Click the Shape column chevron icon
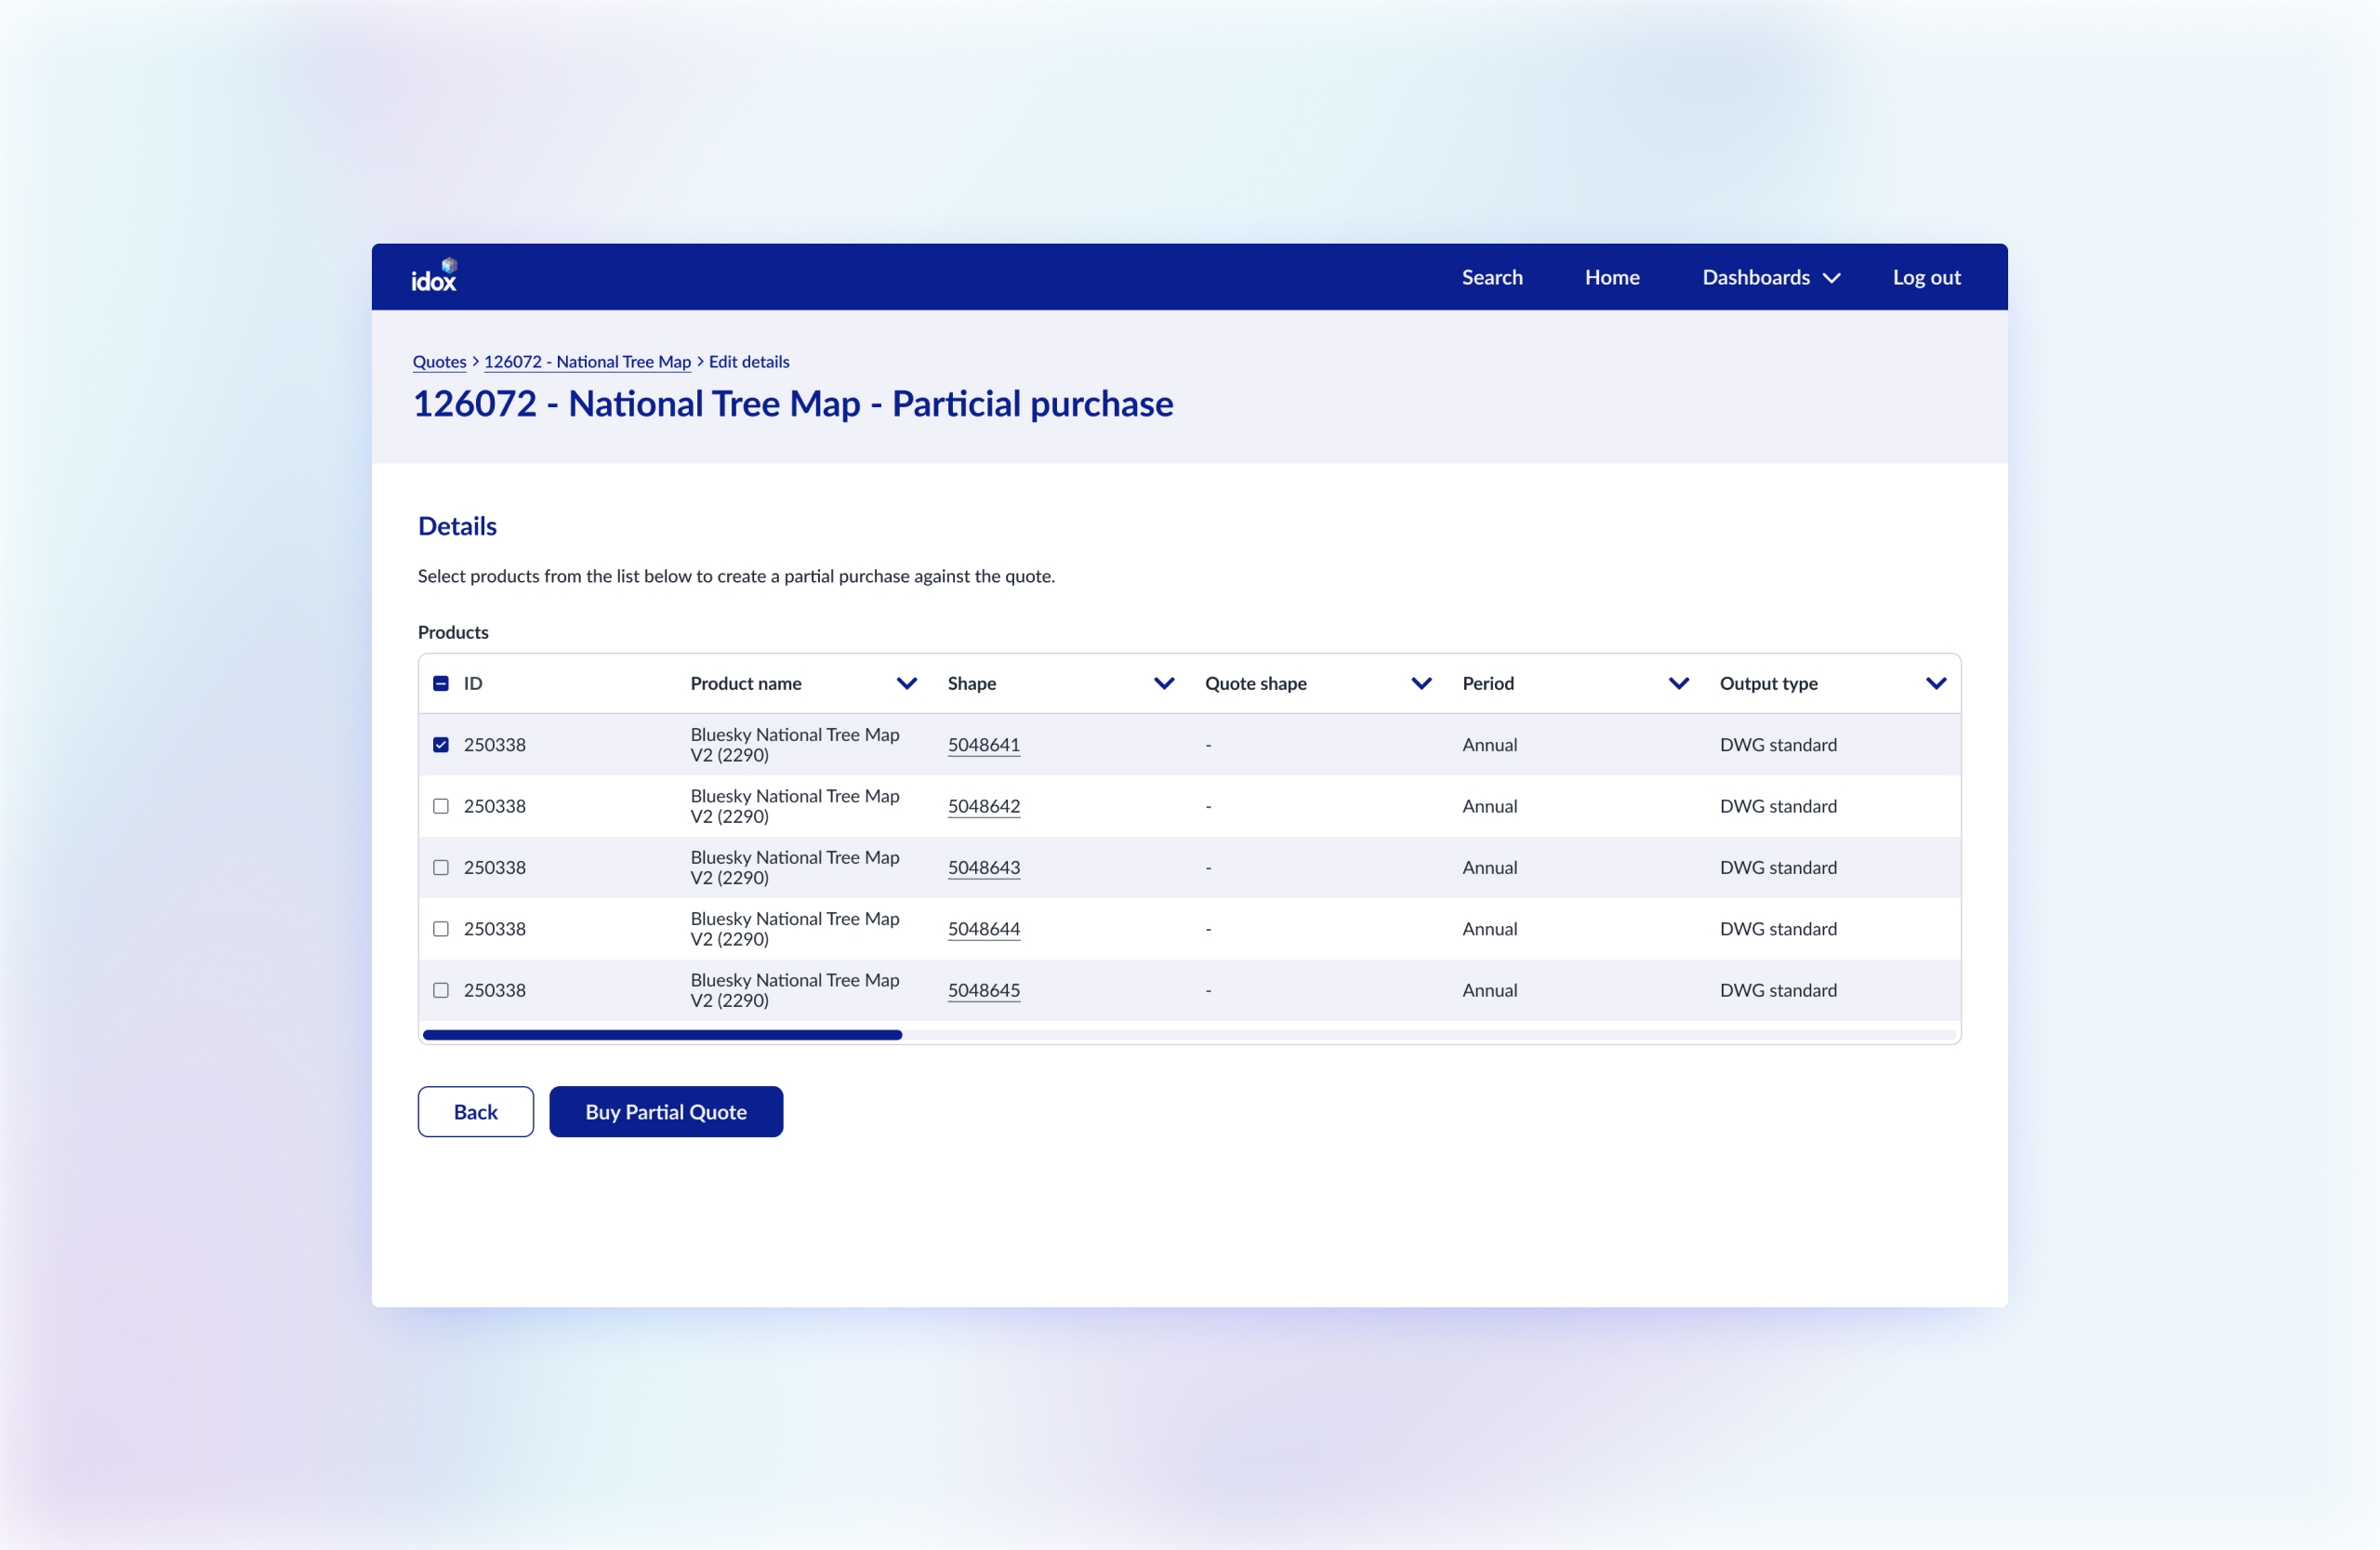The image size is (2380, 1550). (1163, 683)
